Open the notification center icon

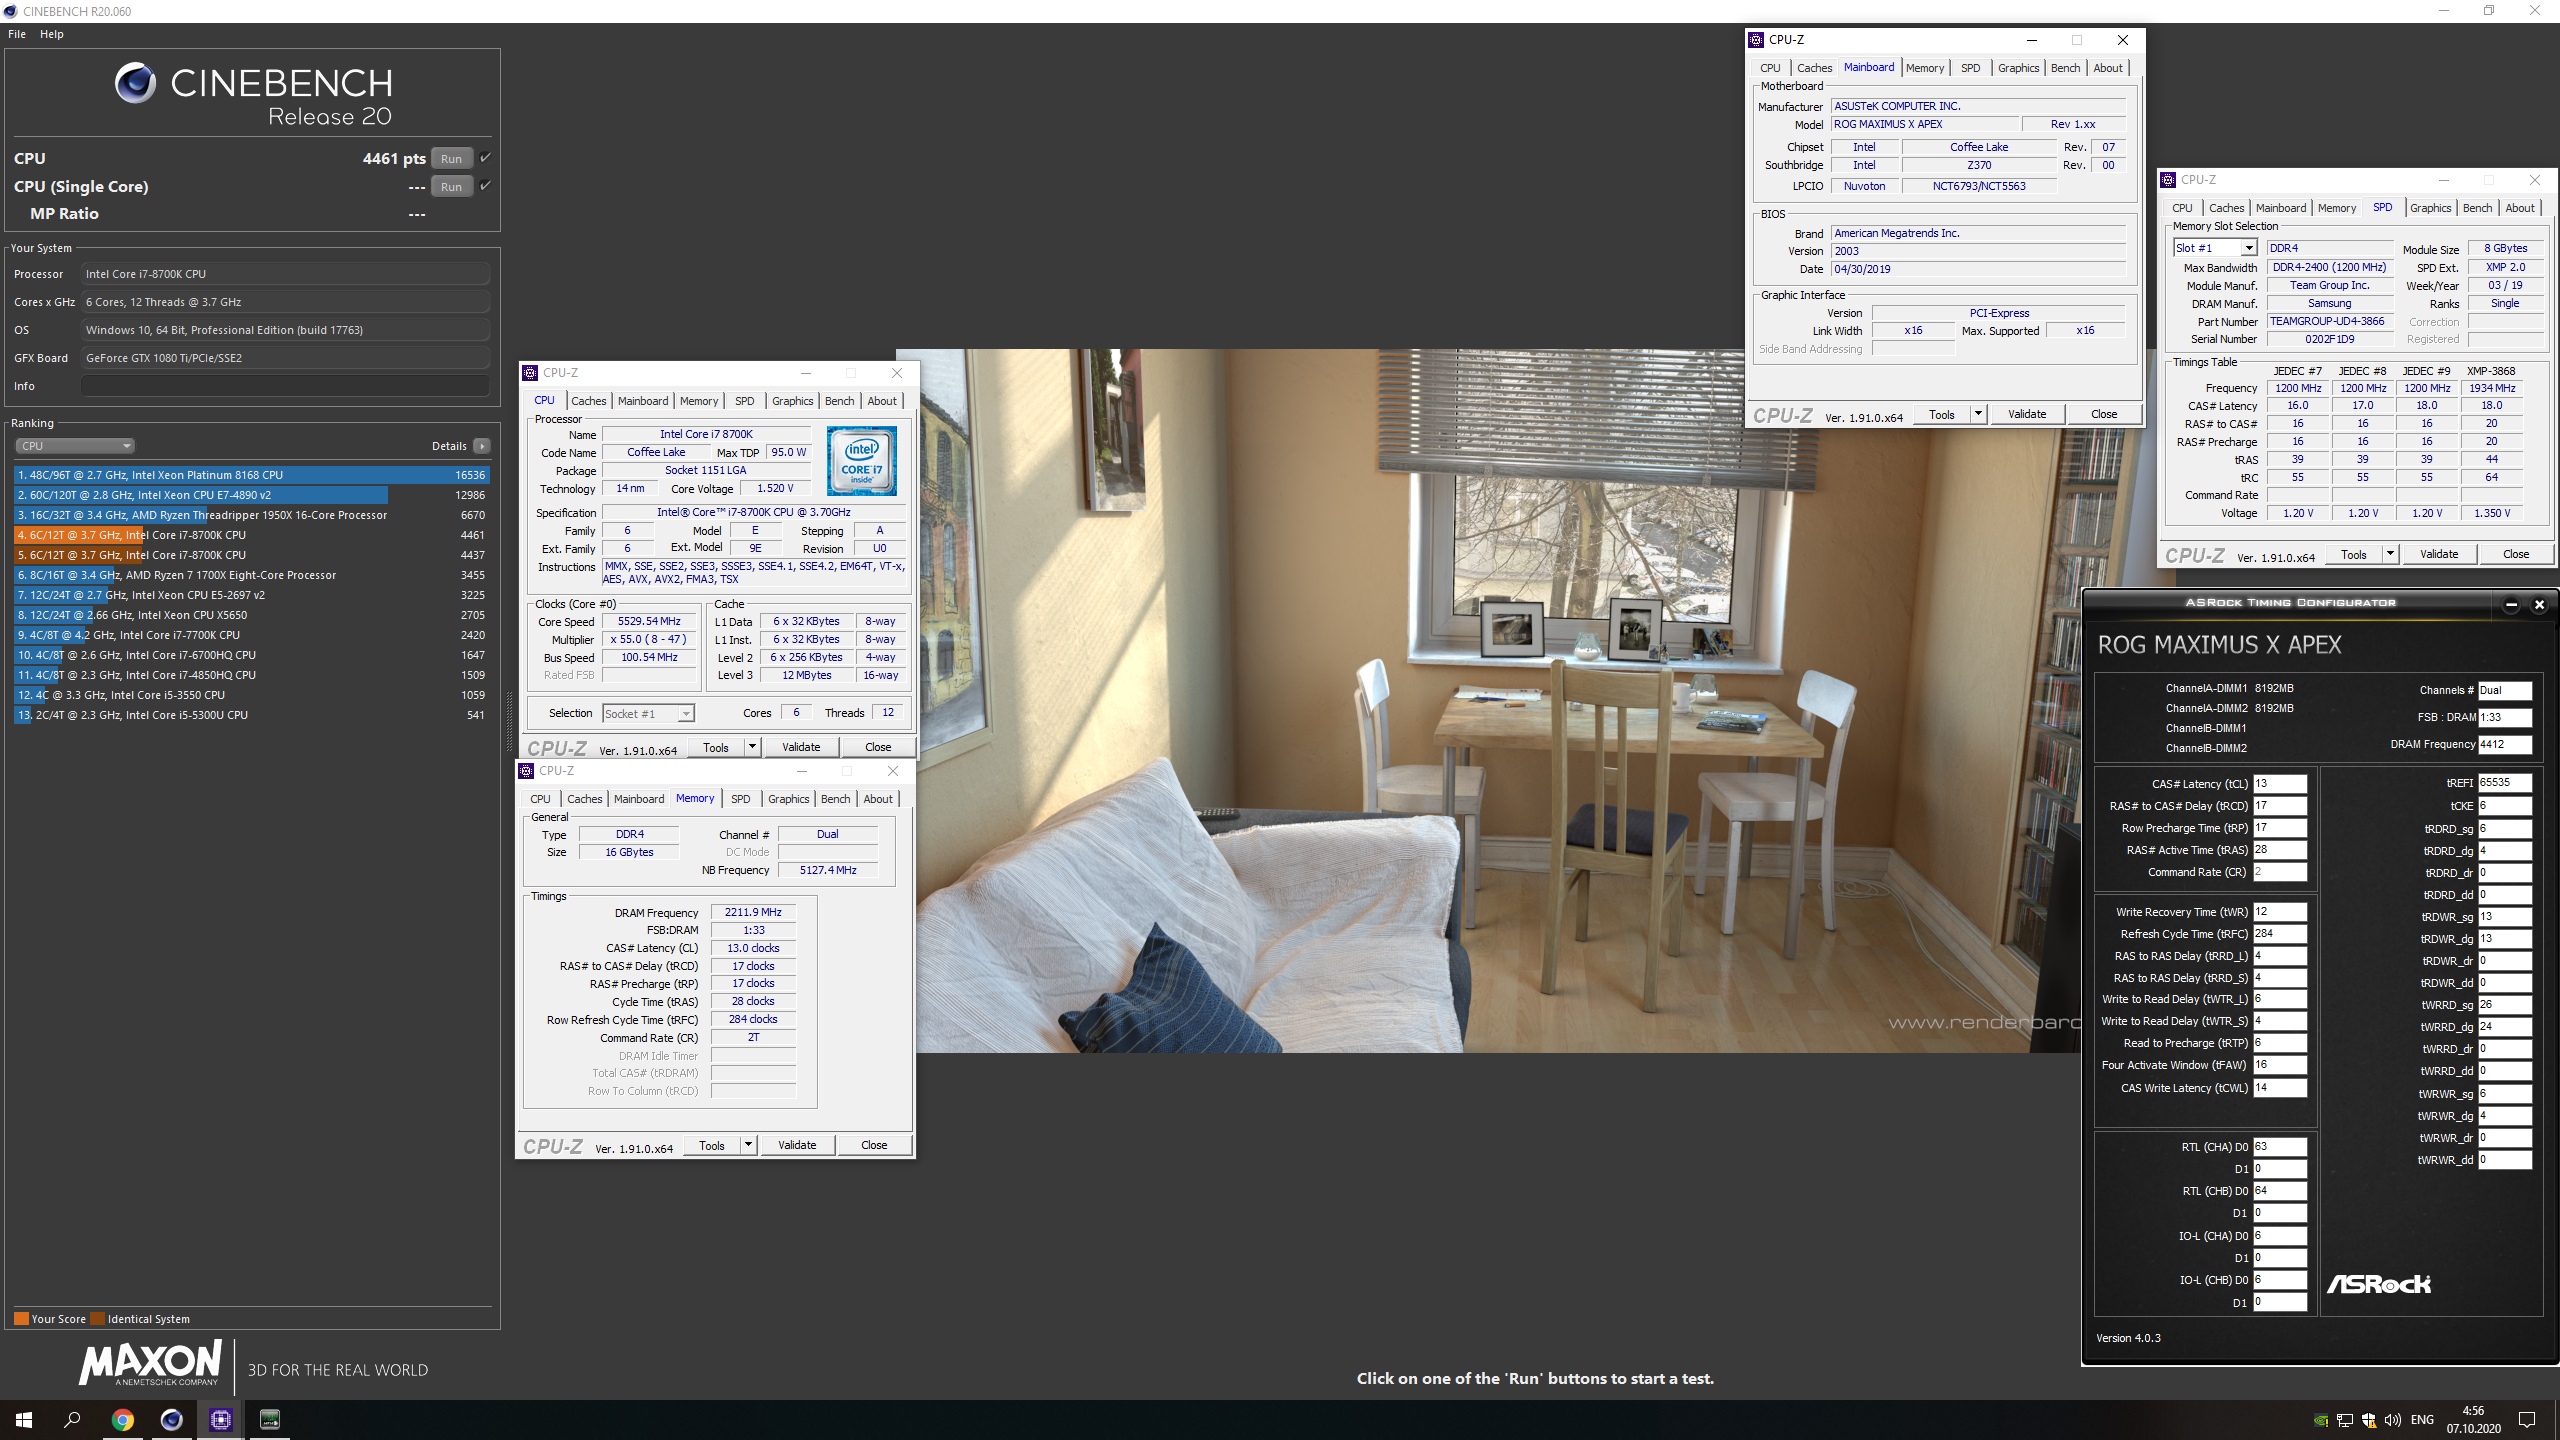[2527, 1420]
